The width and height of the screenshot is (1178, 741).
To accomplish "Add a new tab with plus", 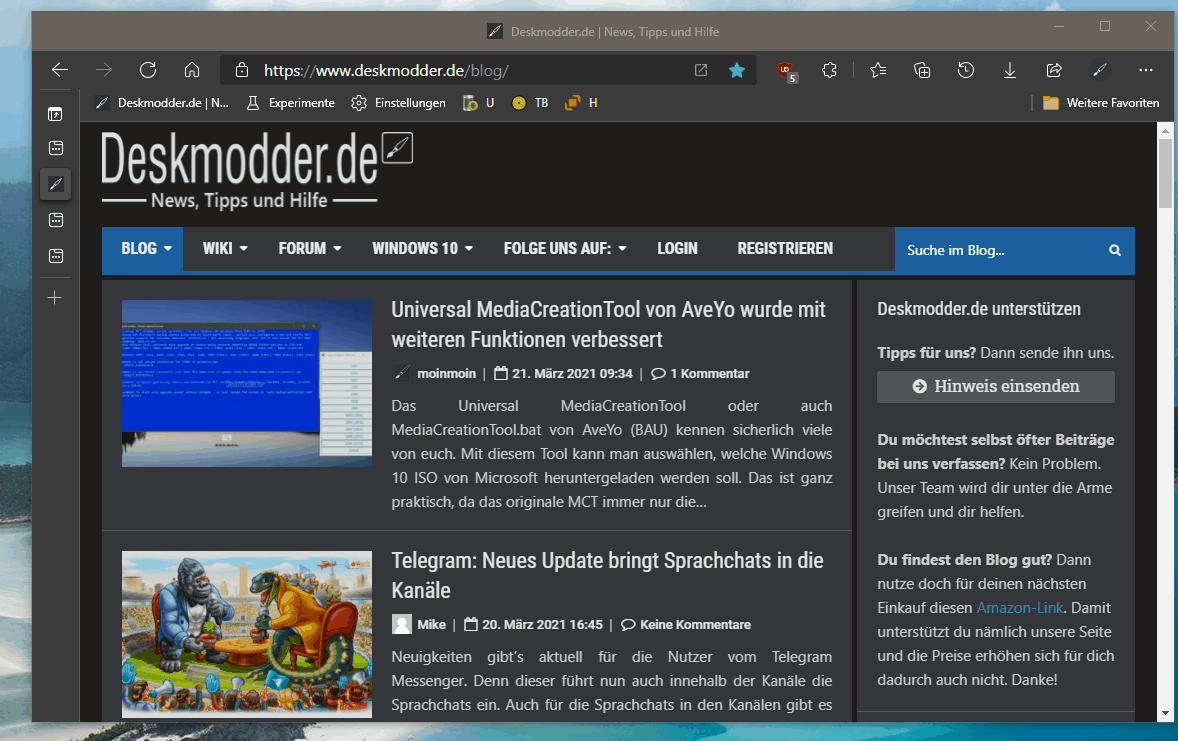I will 55,298.
